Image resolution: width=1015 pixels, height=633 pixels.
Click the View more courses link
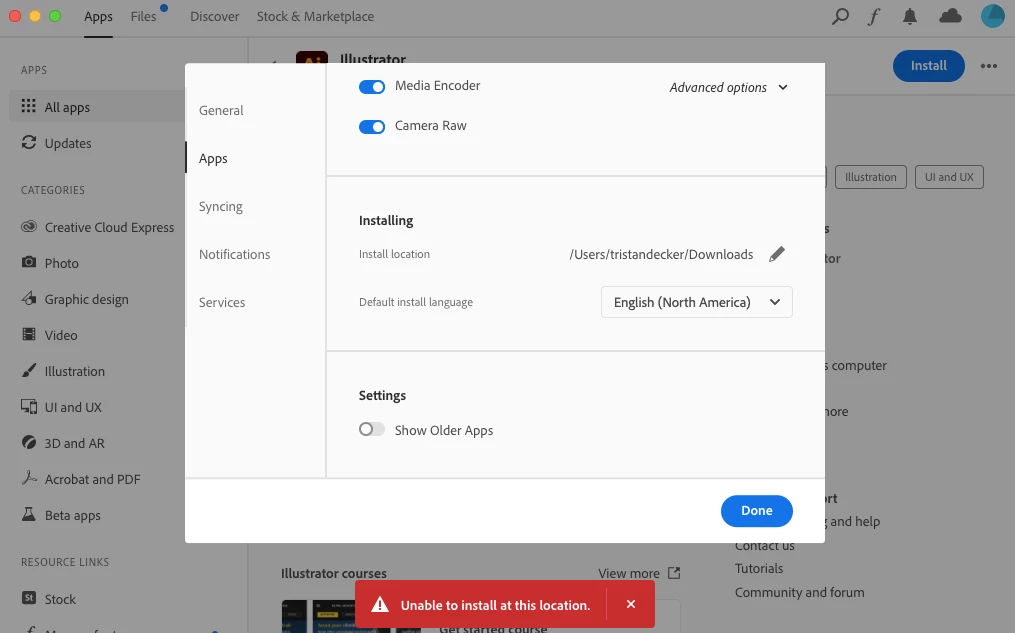629,573
